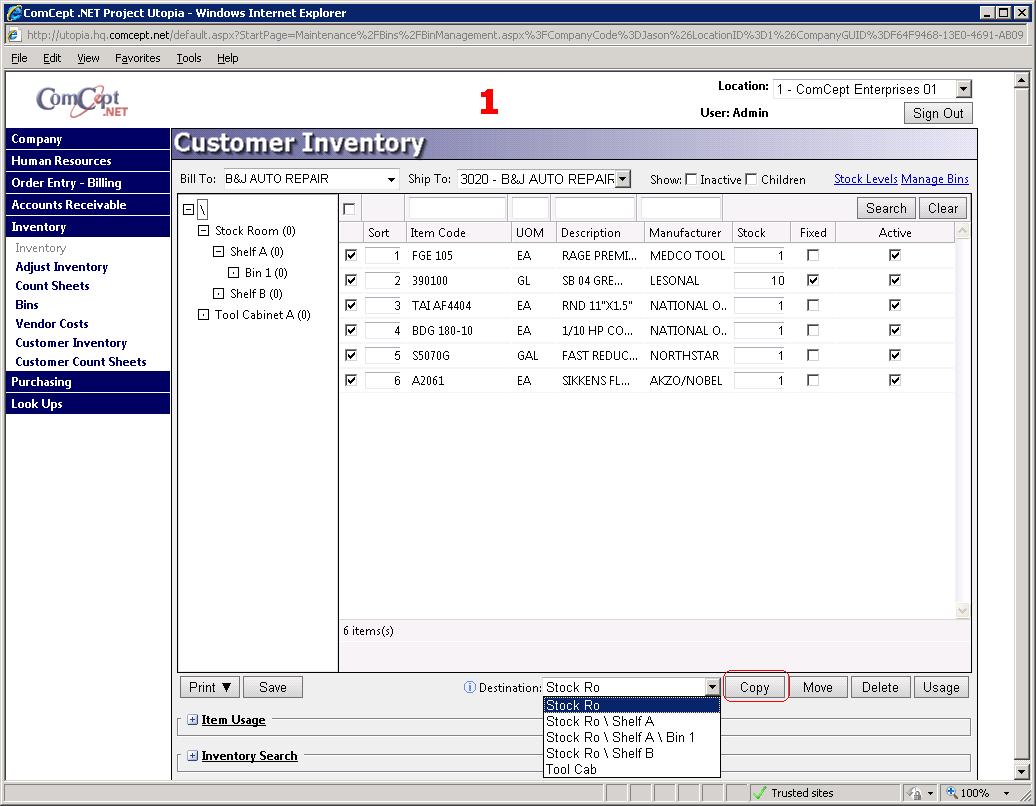The image size is (1036, 806).
Task: Click the Item Code filter field
Action: (x=457, y=208)
